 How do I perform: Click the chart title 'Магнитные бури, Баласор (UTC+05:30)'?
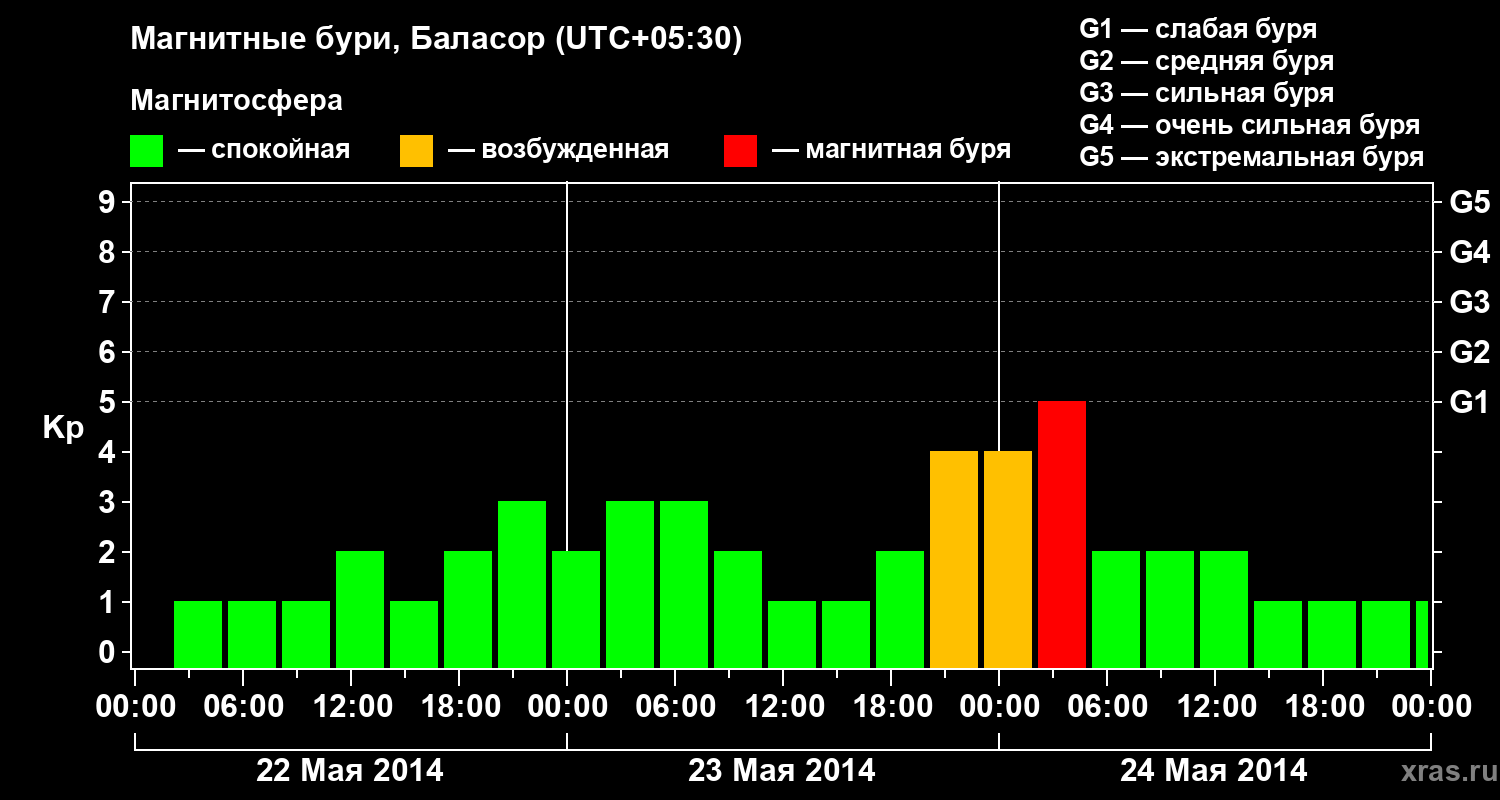pos(437,41)
